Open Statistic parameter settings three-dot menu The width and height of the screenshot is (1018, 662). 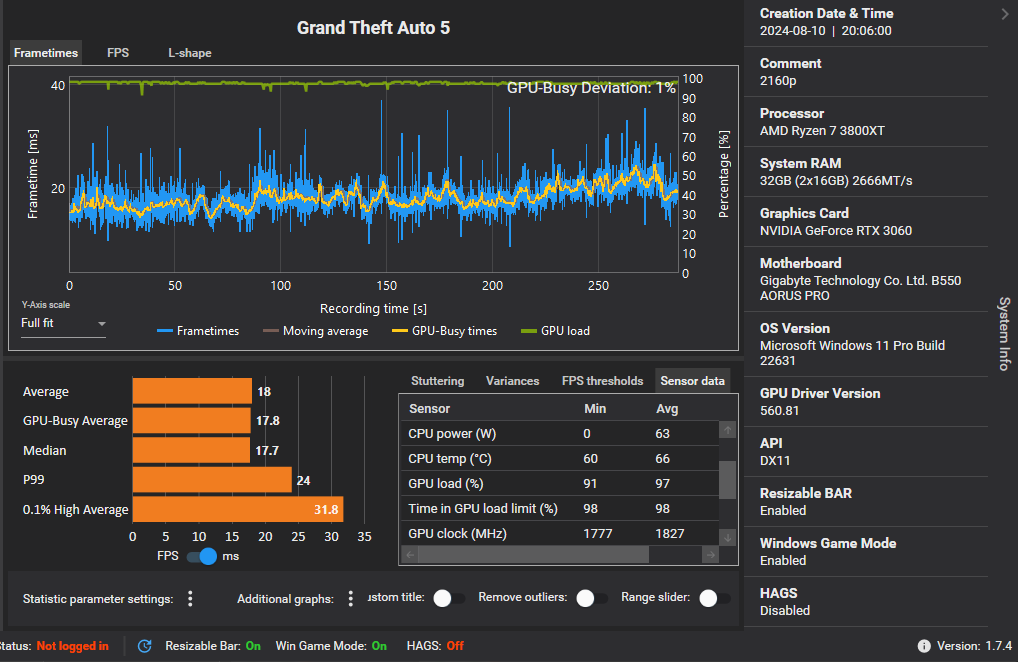[x=190, y=598]
